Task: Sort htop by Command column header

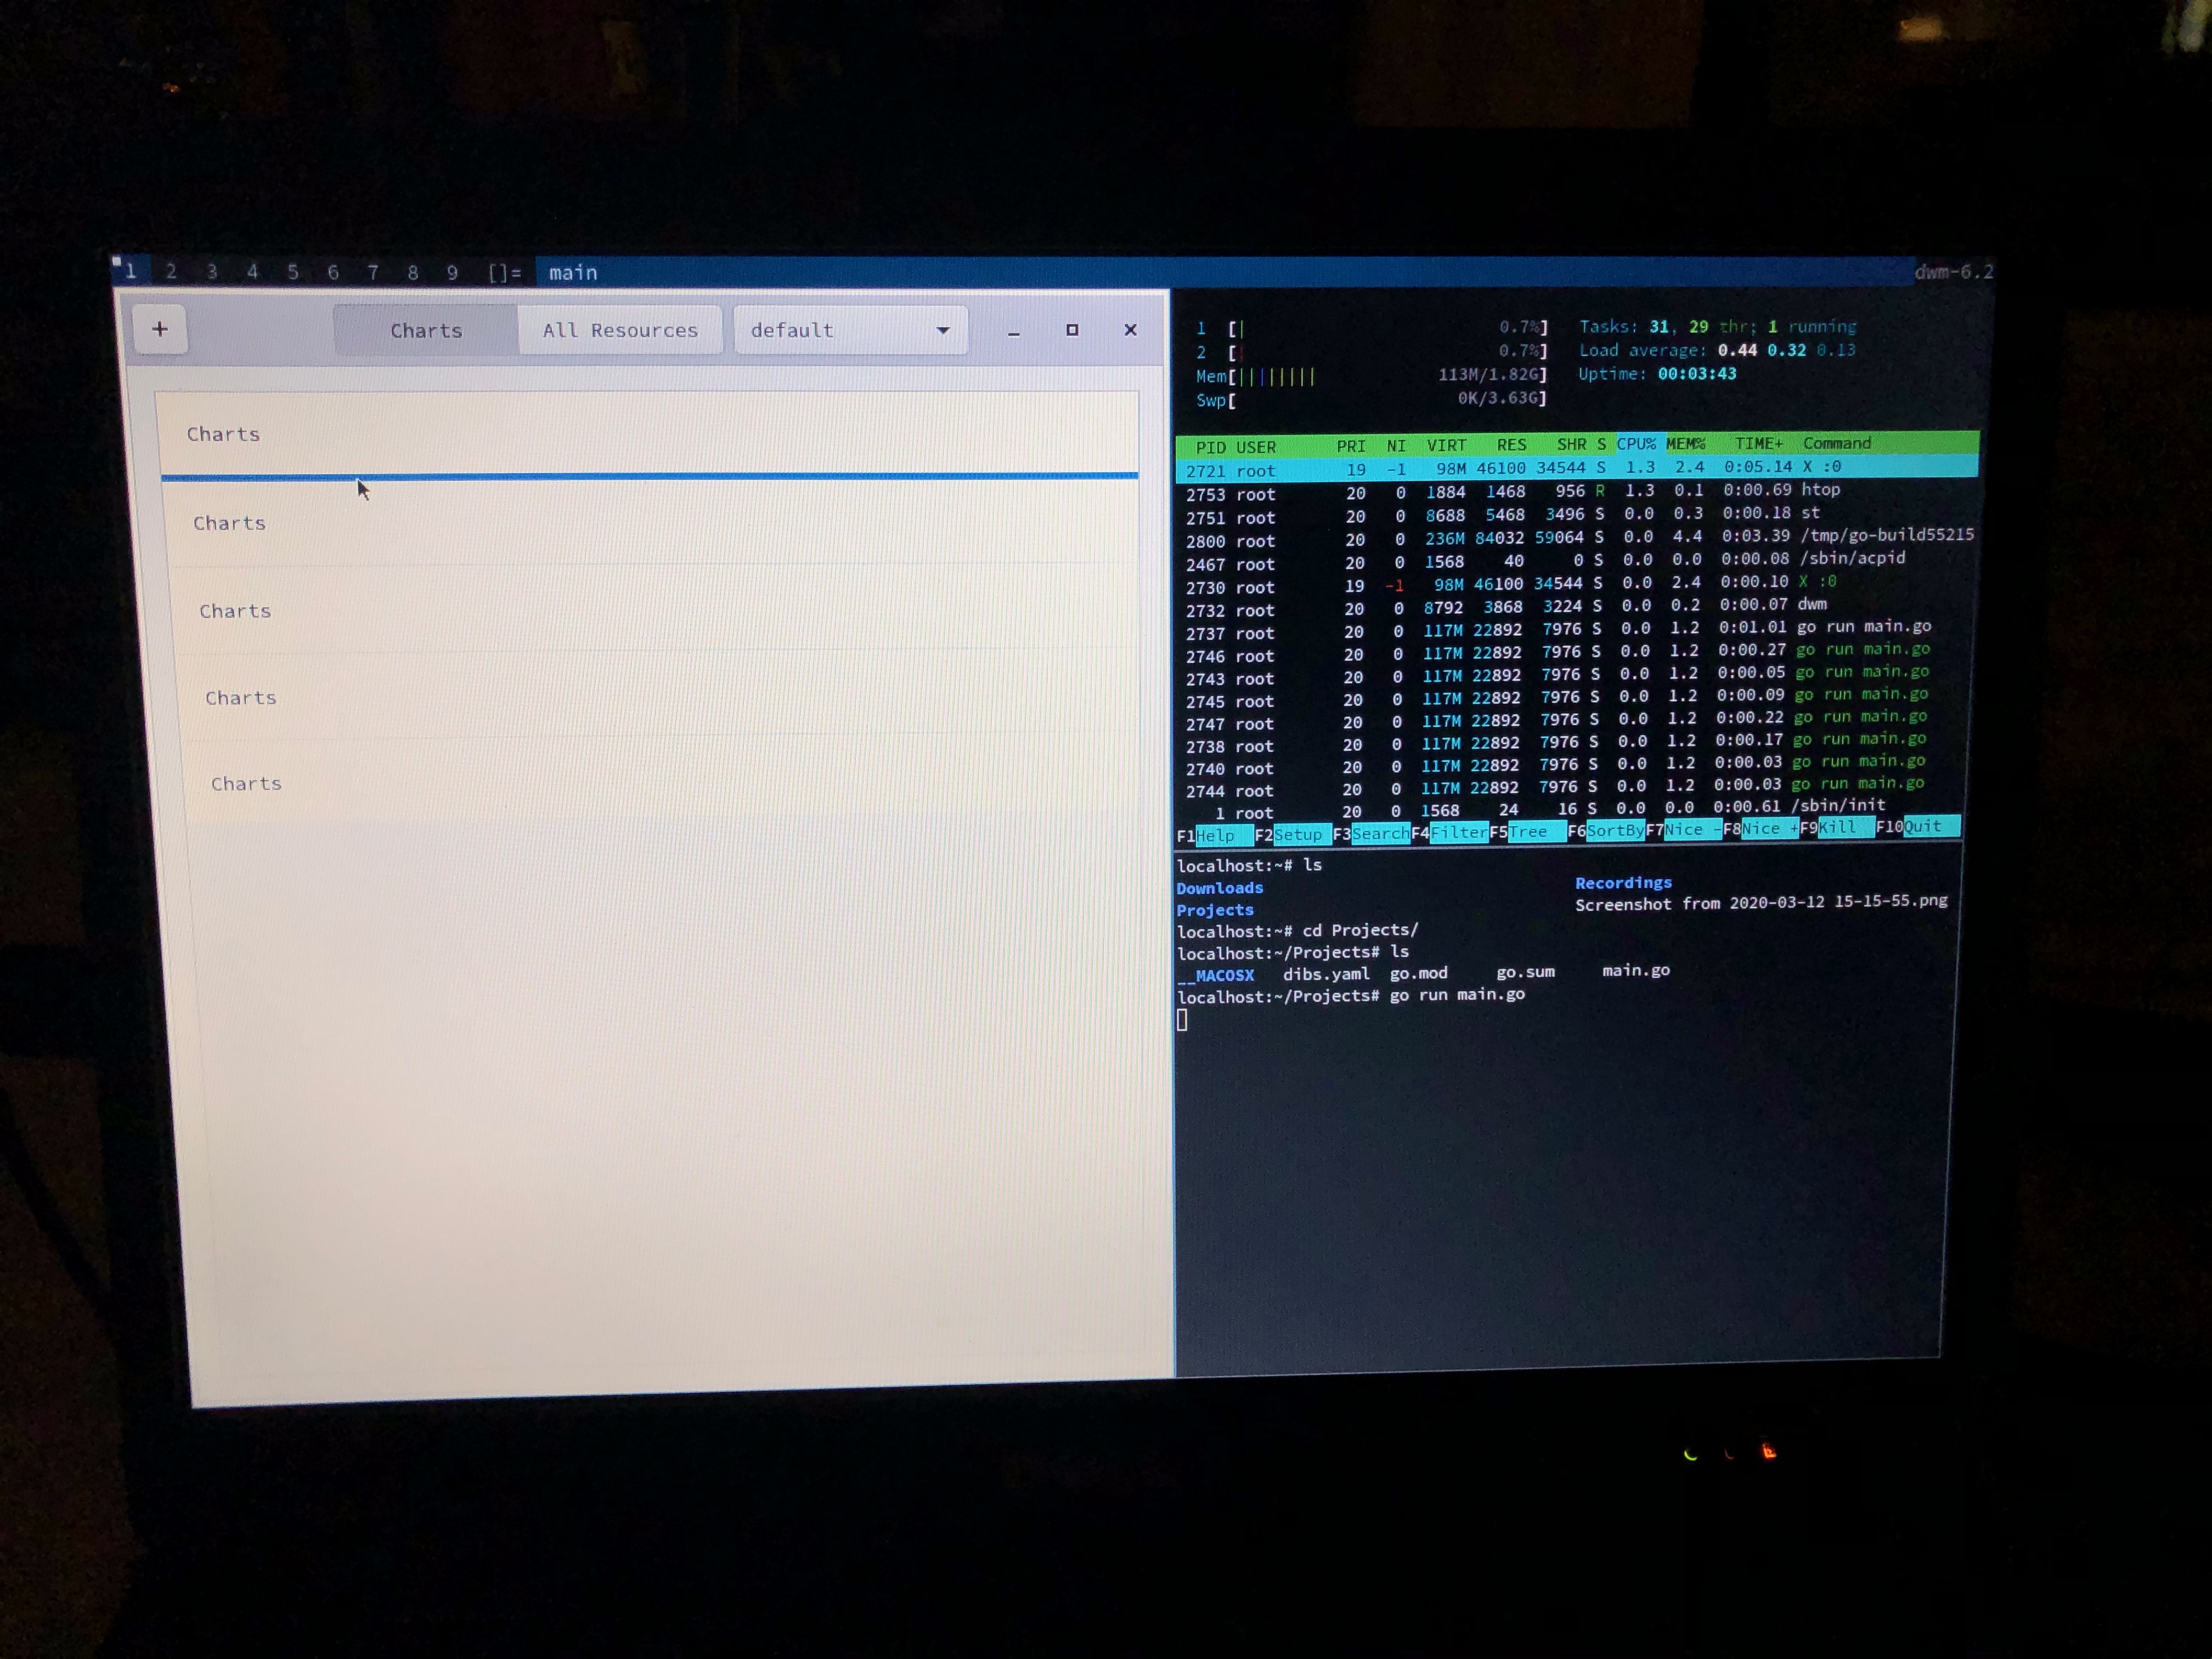Action: 1837,443
